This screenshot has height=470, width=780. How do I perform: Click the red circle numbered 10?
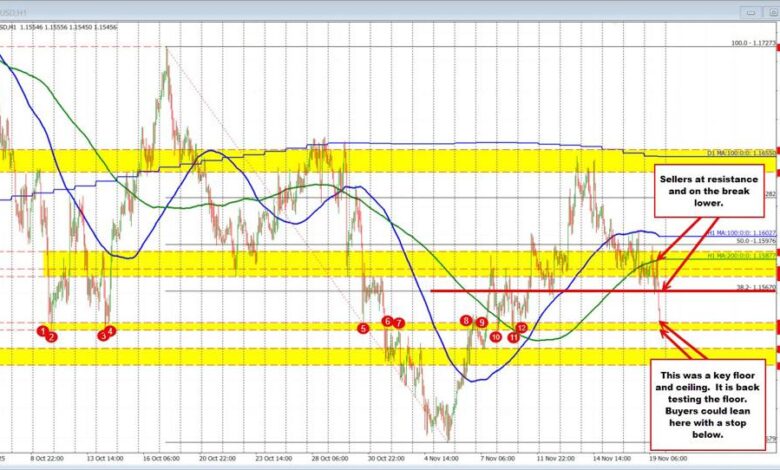pyautogui.click(x=496, y=337)
